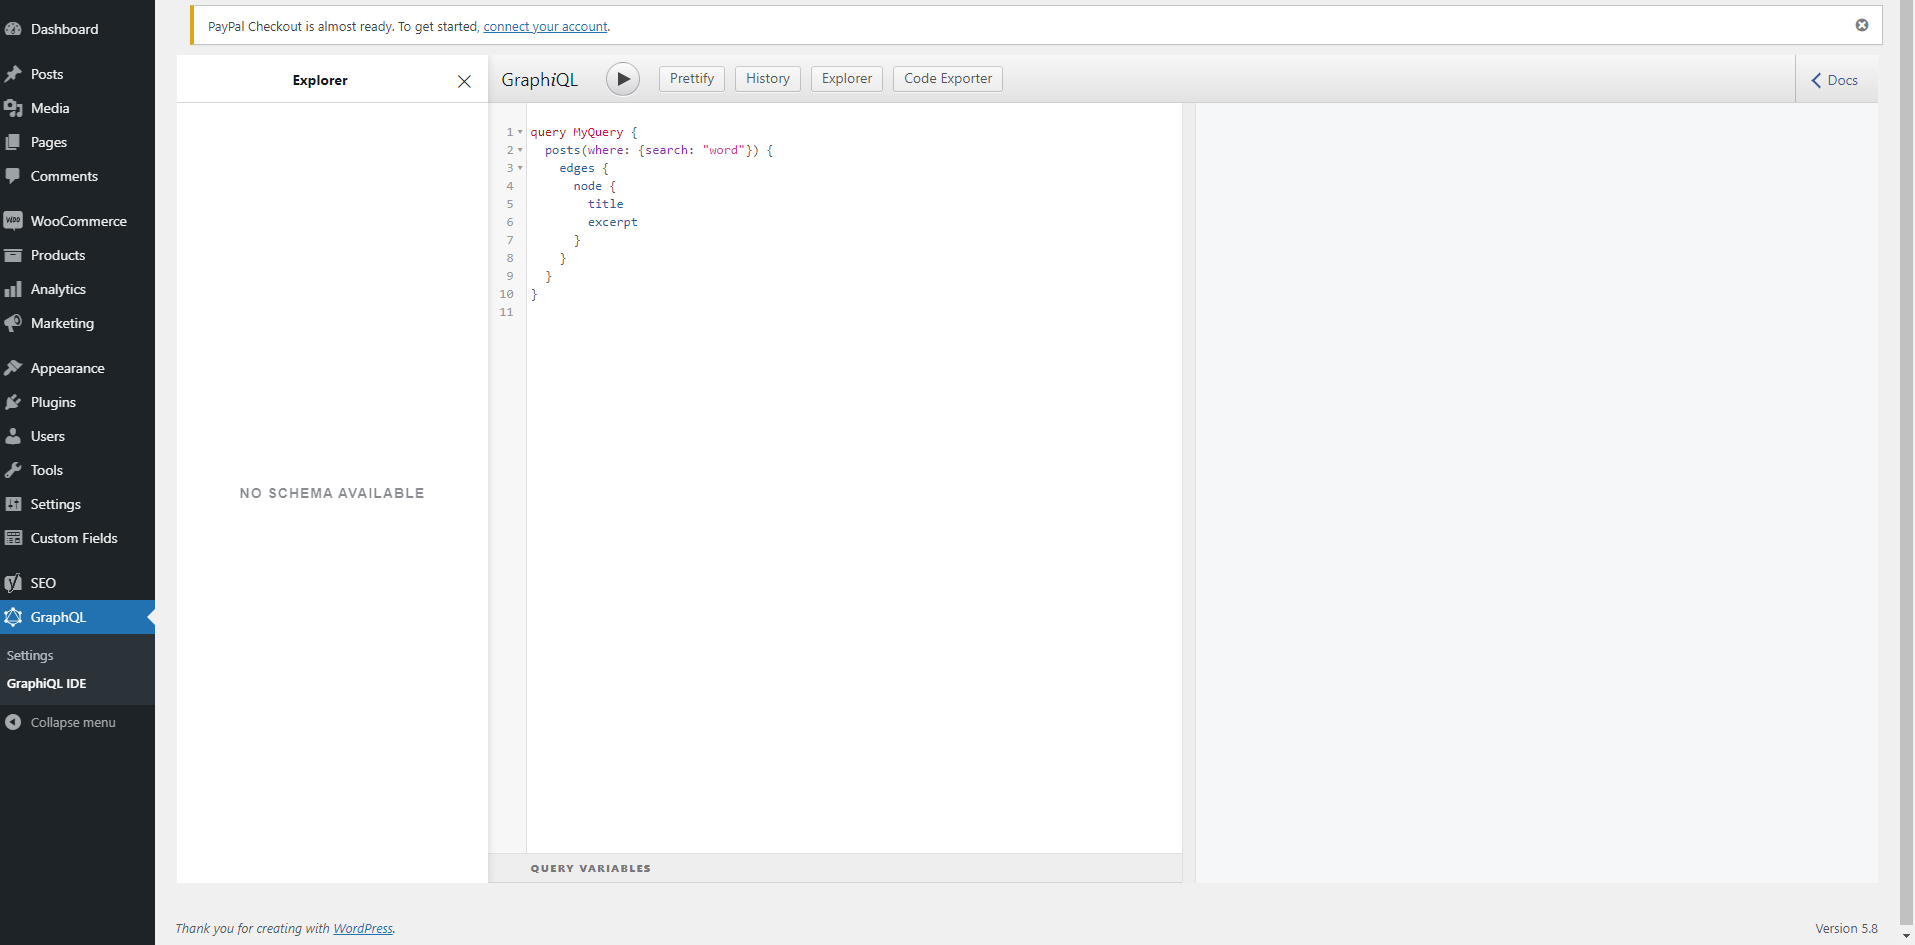This screenshot has height=945, width=1915.
Task: Click the Custom Fields icon
Action: (x=13, y=538)
